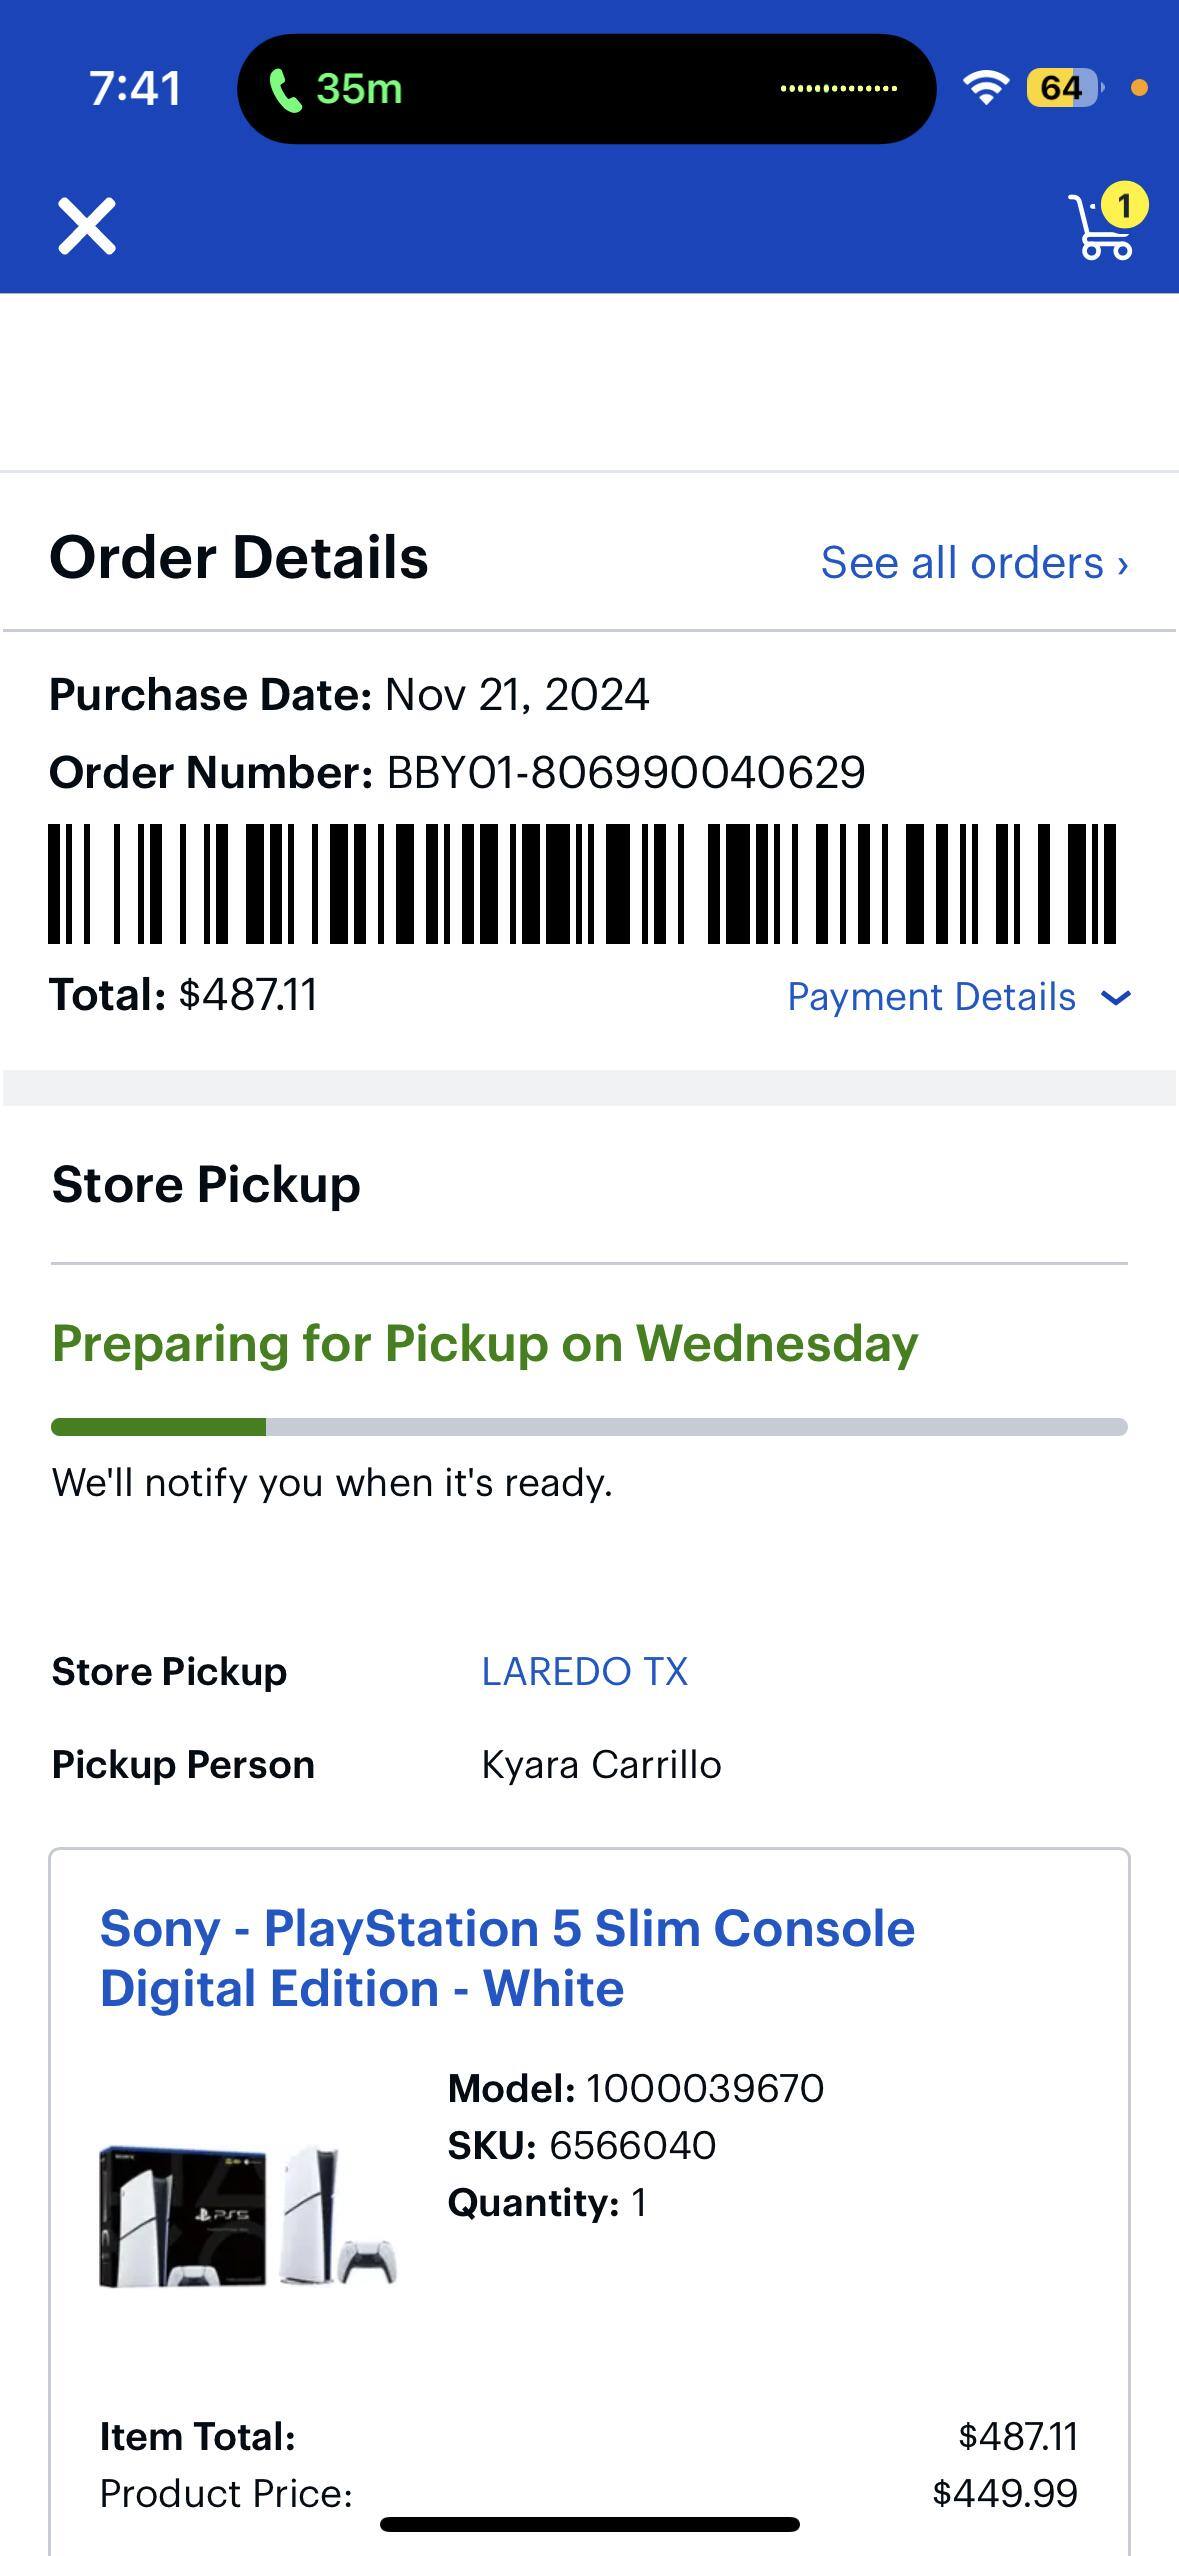Image resolution: width=1179 pixels, height=2556 pixels.
Task: Tap the green phone call icon
Action: [286, 90]
